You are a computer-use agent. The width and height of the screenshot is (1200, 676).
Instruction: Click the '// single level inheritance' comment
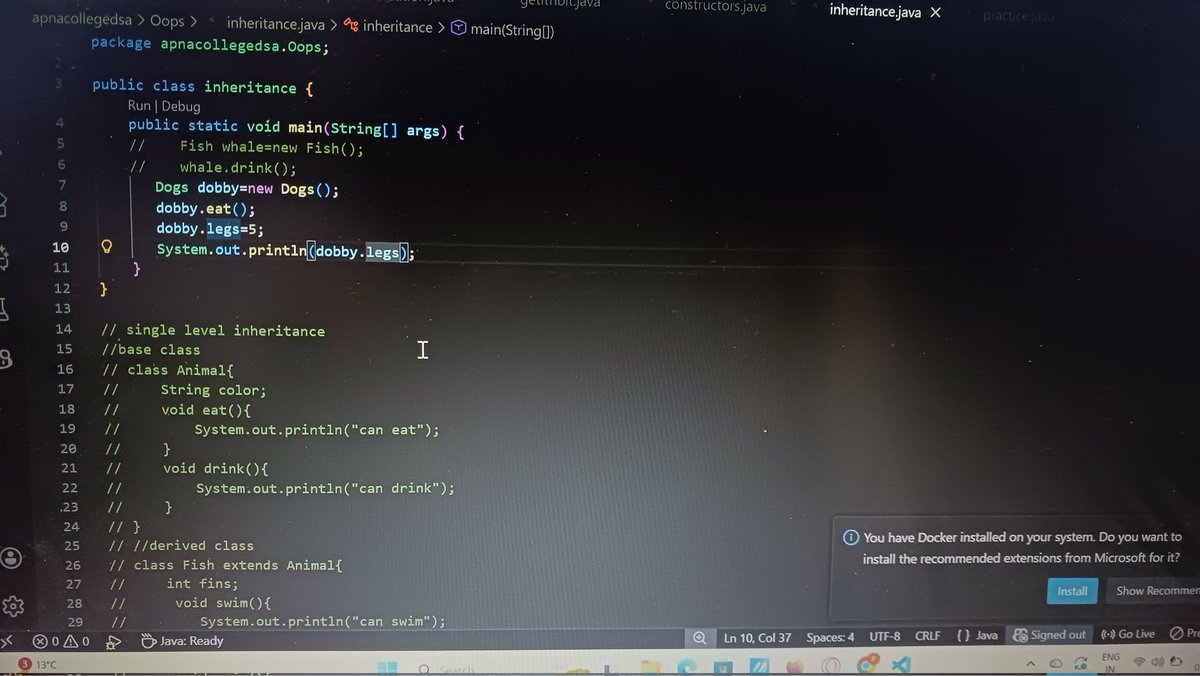click(x=213, y=330)
